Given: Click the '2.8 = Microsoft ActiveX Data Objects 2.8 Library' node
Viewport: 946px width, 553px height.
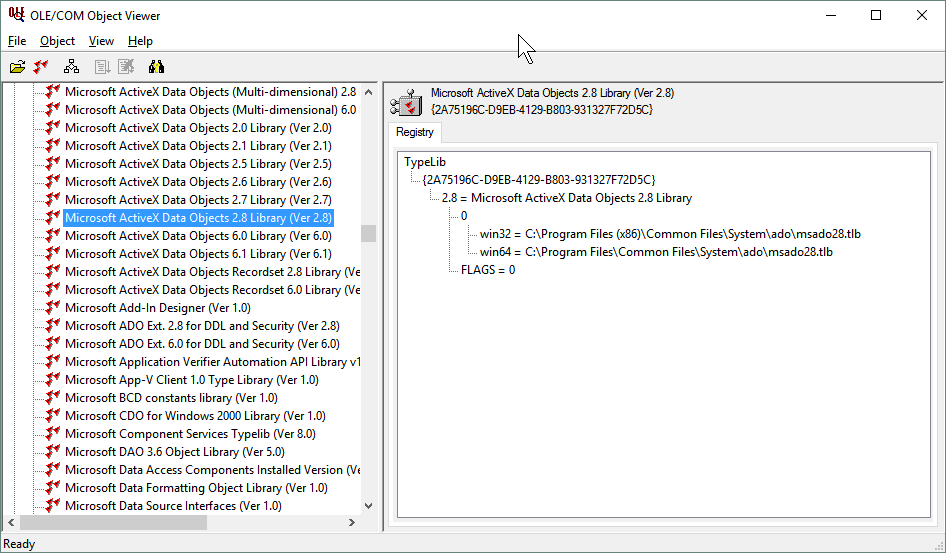Looking at the screenshot, I should click(x=567, y=198).
